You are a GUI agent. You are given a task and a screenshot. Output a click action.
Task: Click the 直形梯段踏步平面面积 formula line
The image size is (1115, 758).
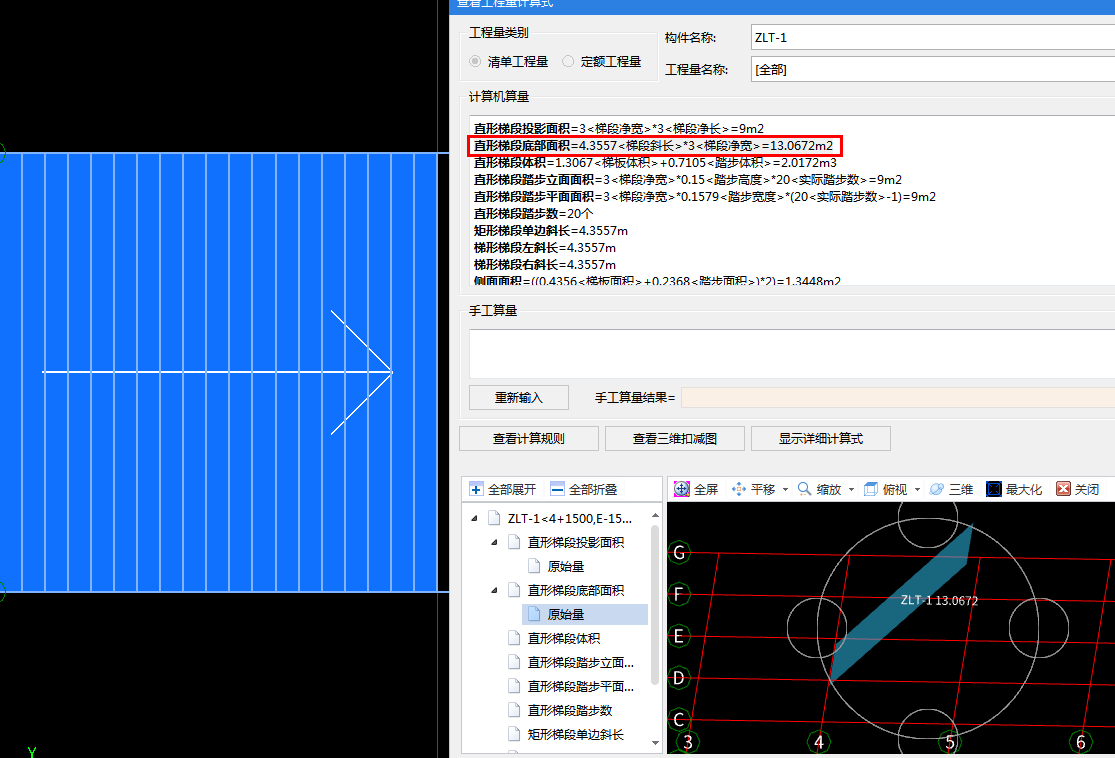pos(705,197)
